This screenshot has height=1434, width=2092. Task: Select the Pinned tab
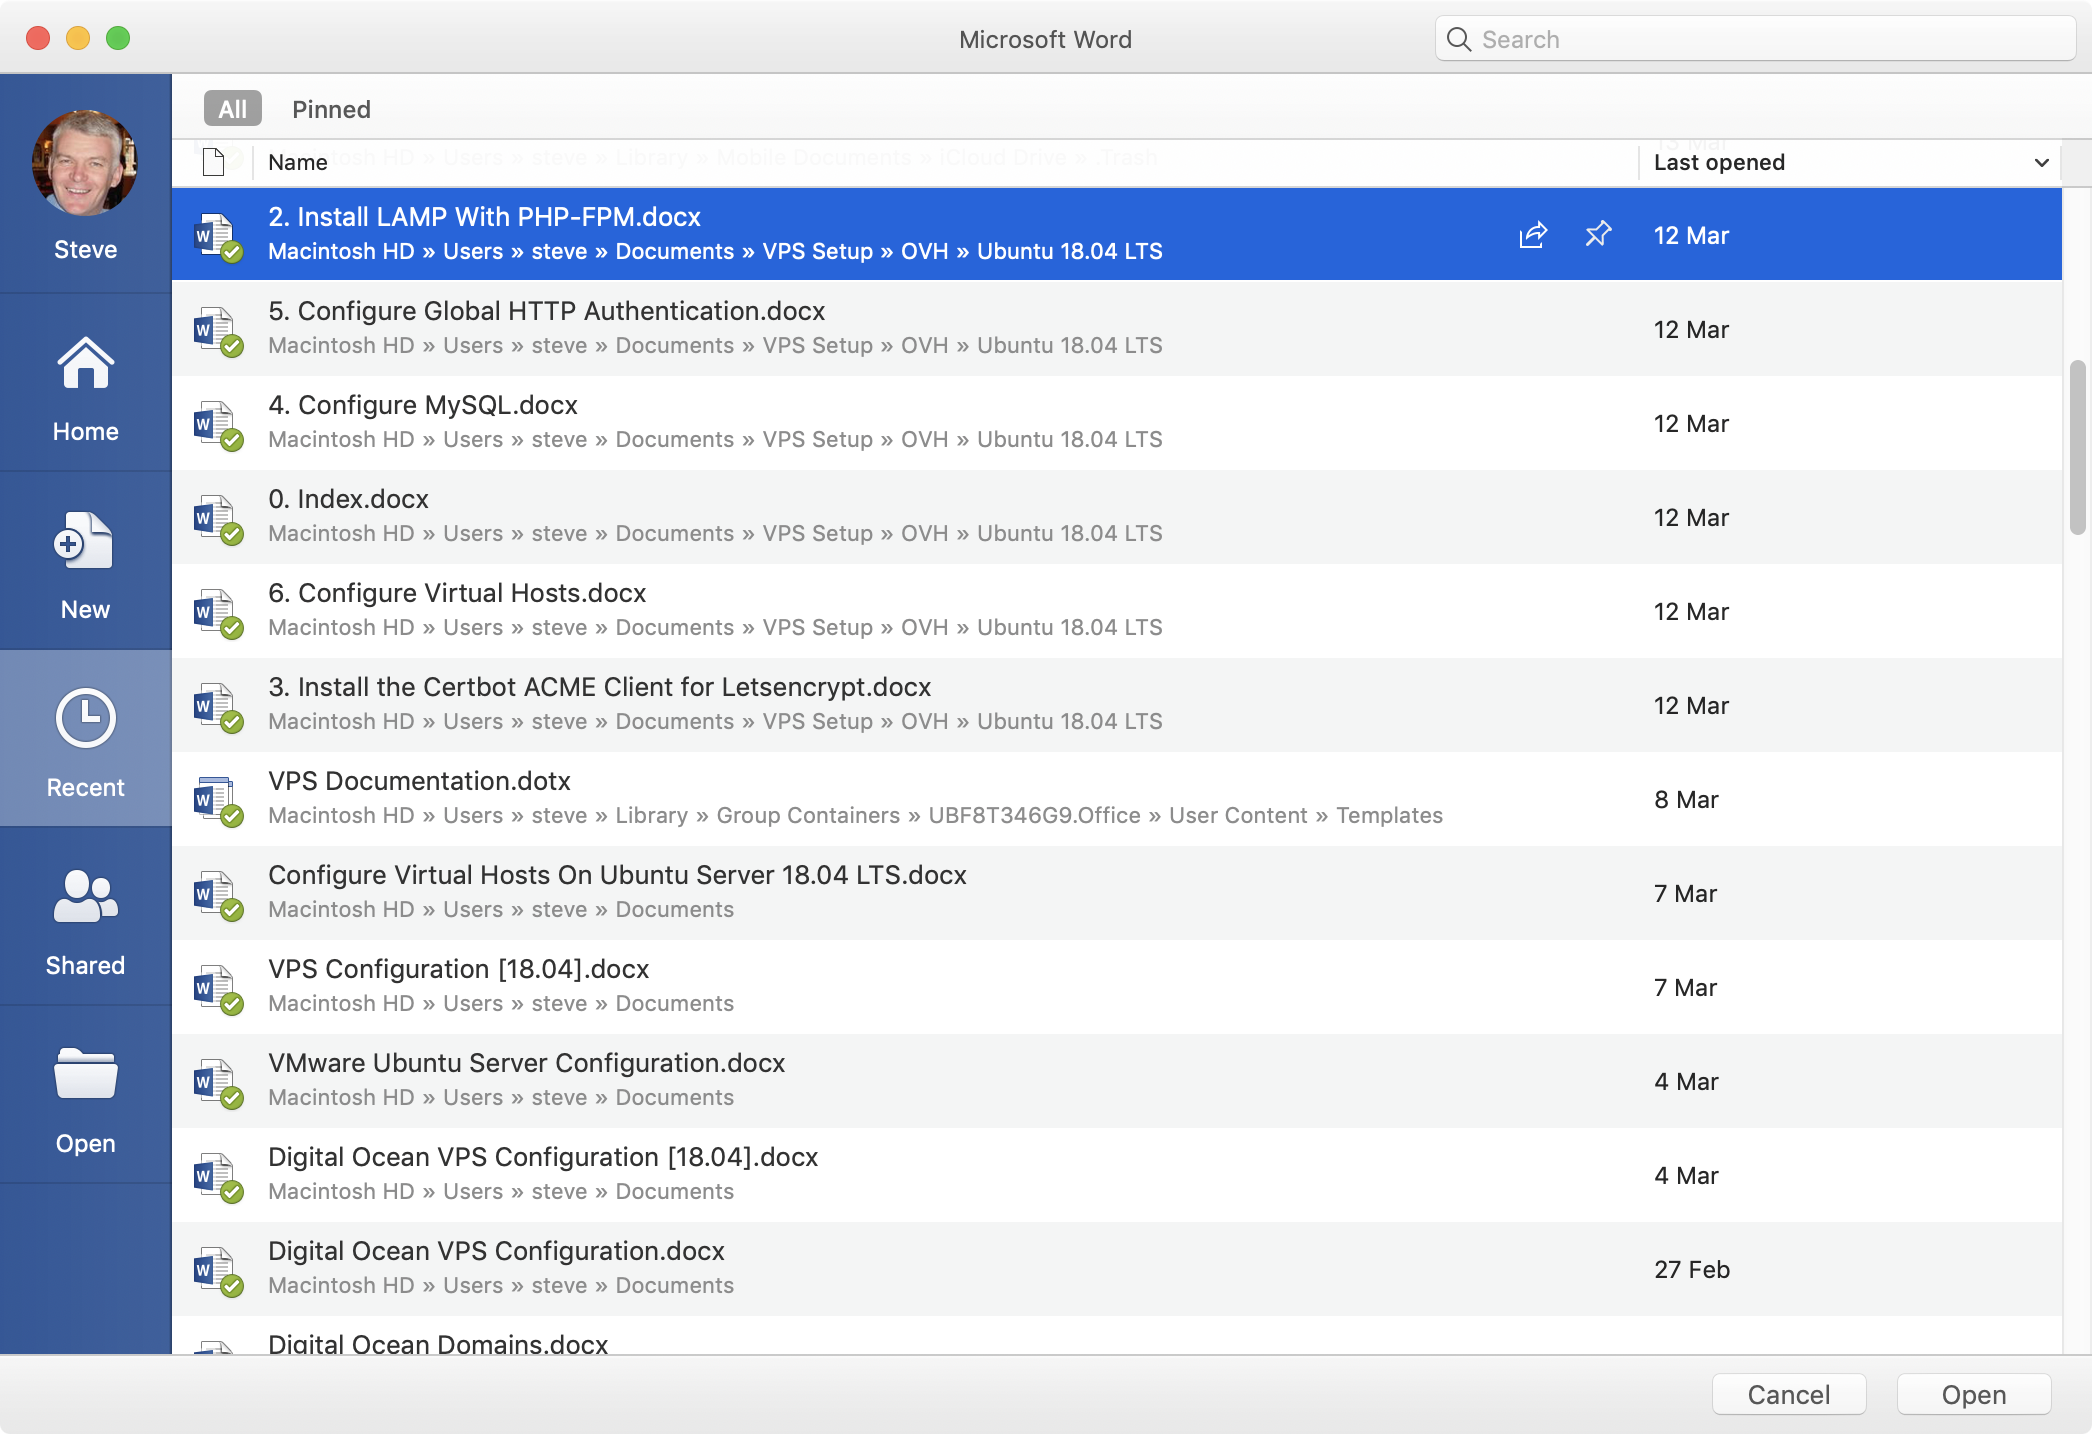[331, 108]
